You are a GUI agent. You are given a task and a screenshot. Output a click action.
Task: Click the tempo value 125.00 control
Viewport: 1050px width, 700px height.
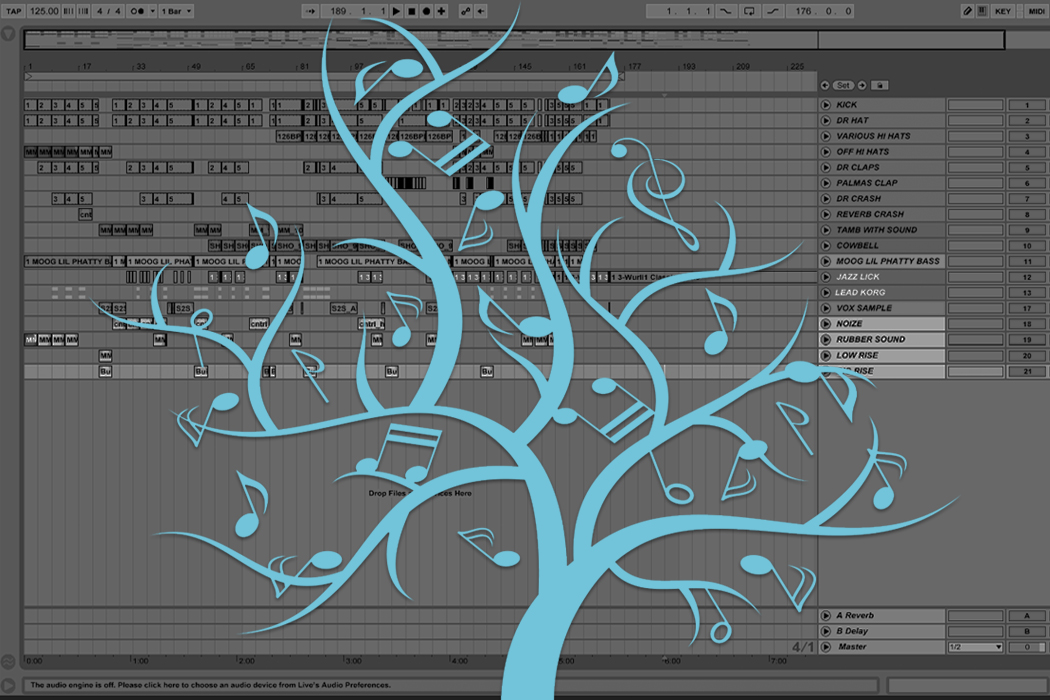click(x=45, y=11)
